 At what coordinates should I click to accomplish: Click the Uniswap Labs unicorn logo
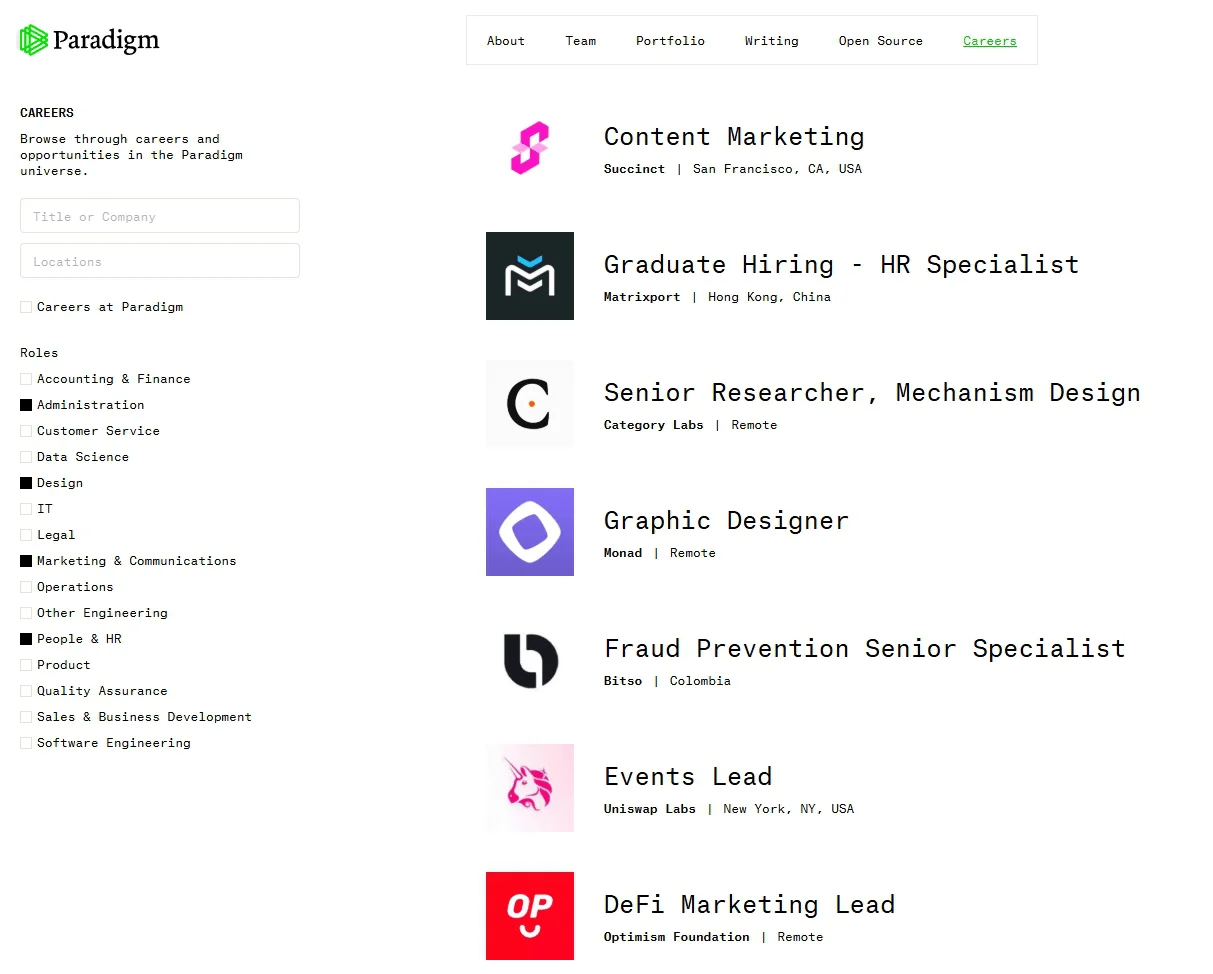(530, 788)
